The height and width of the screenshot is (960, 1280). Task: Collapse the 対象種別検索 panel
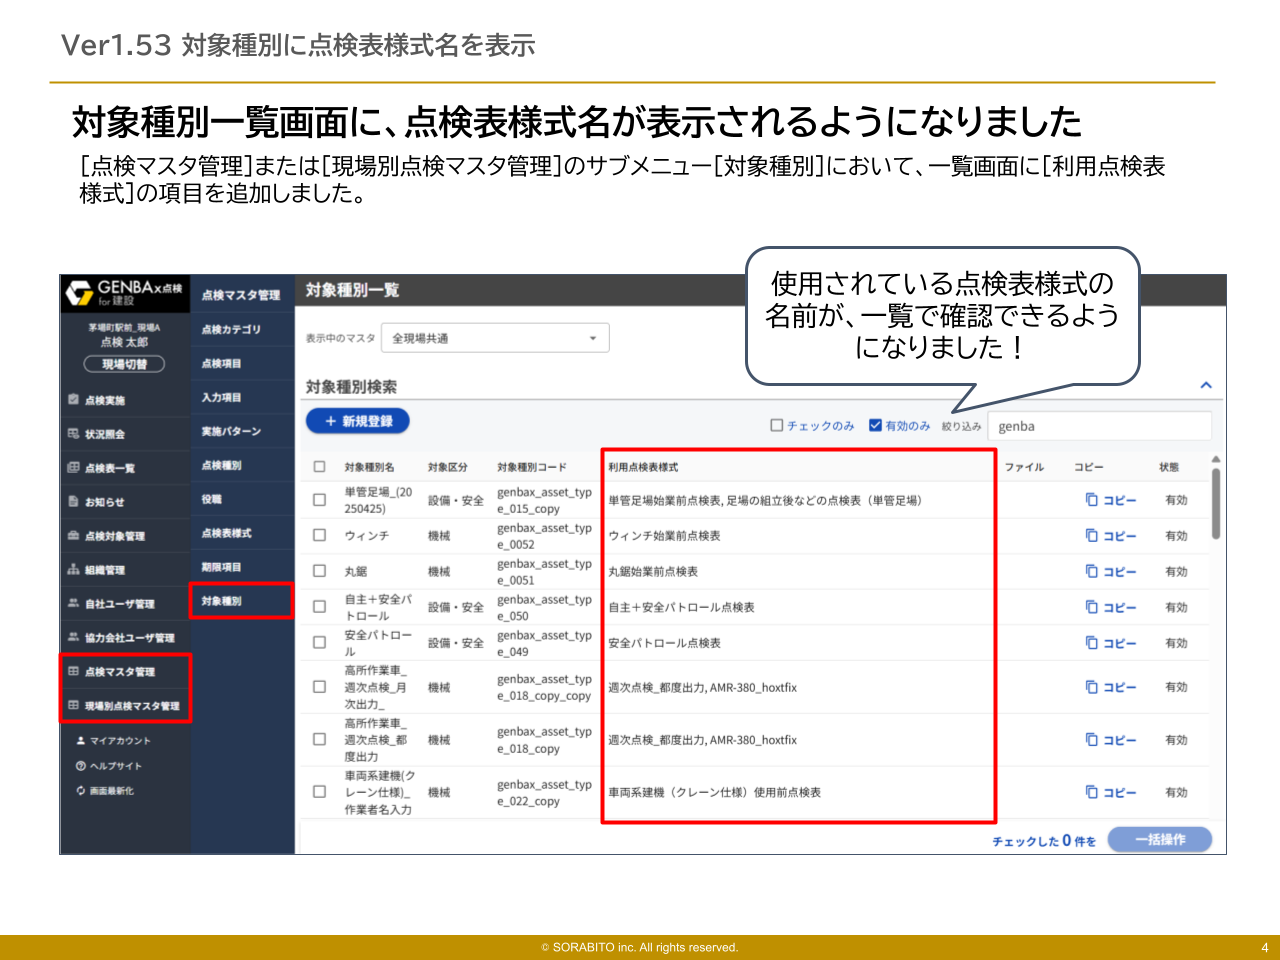click(1207, 385)
